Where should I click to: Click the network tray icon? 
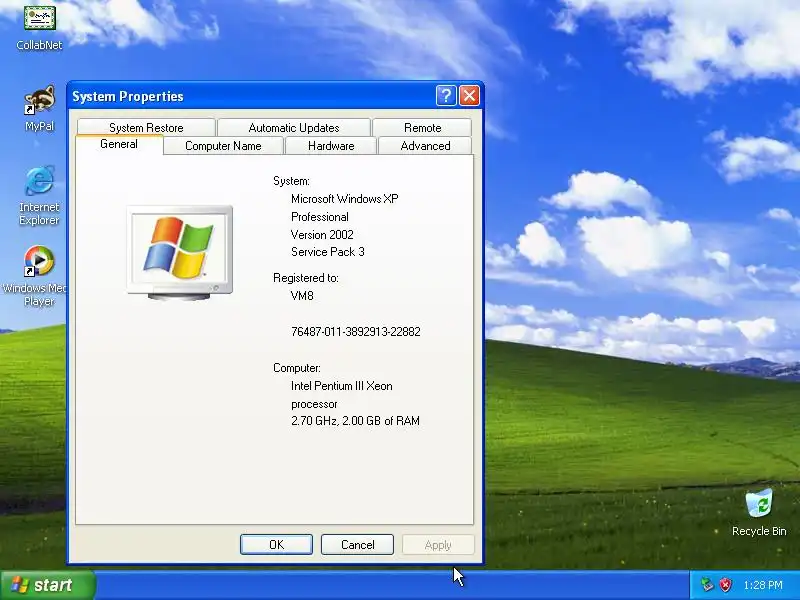click(x=707, y=585)
